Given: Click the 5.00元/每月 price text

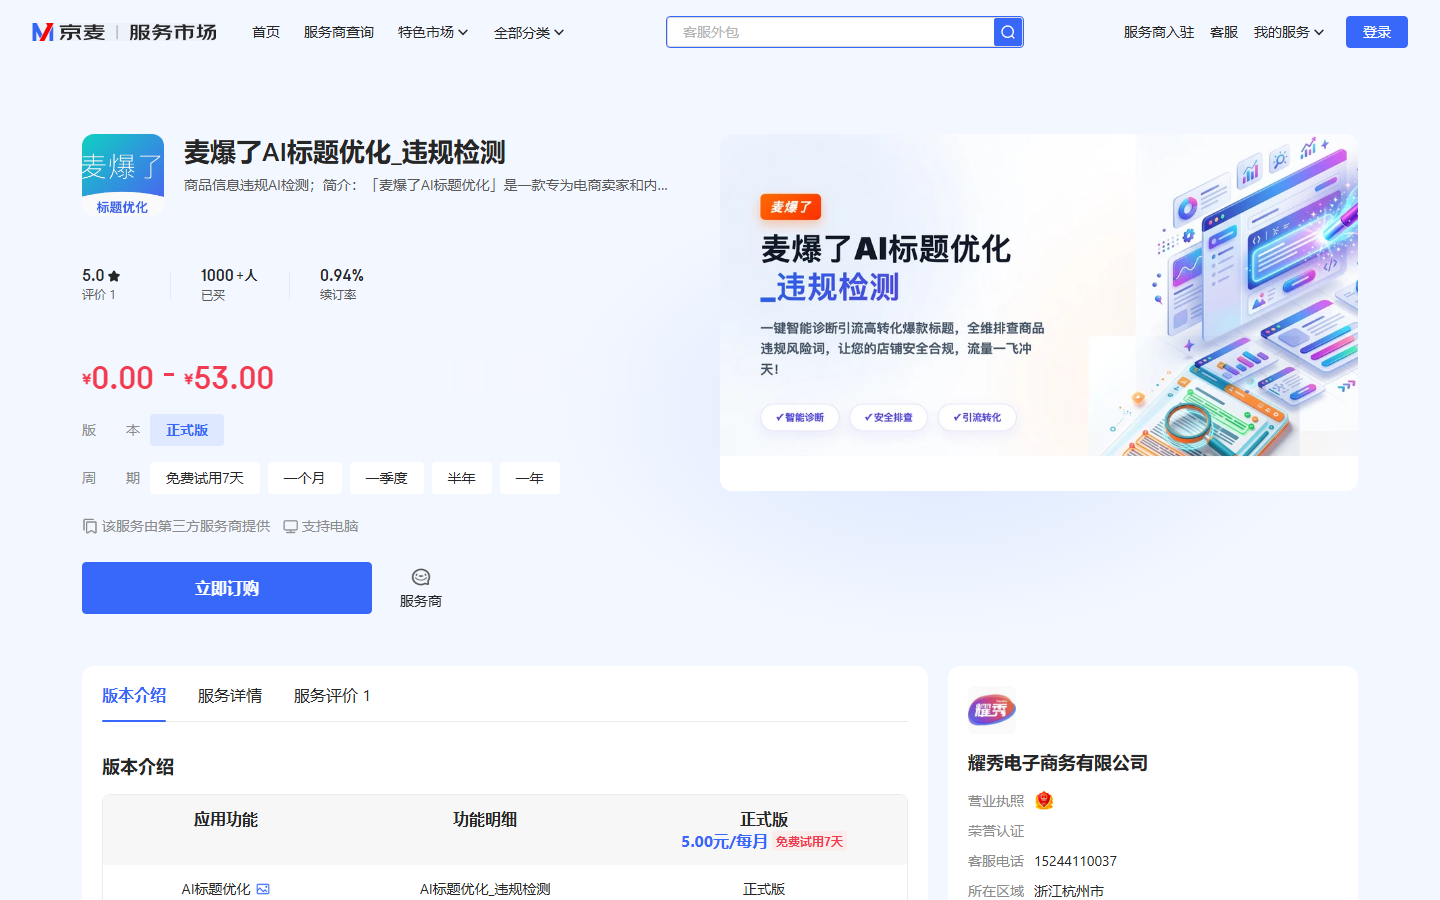Looking at the screenshot, I should 724,841.
